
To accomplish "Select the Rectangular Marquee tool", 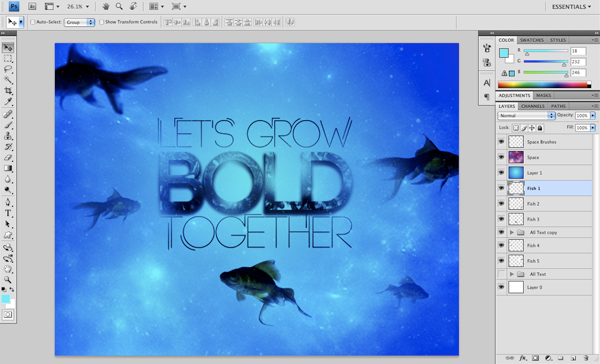I will (8, 59).
